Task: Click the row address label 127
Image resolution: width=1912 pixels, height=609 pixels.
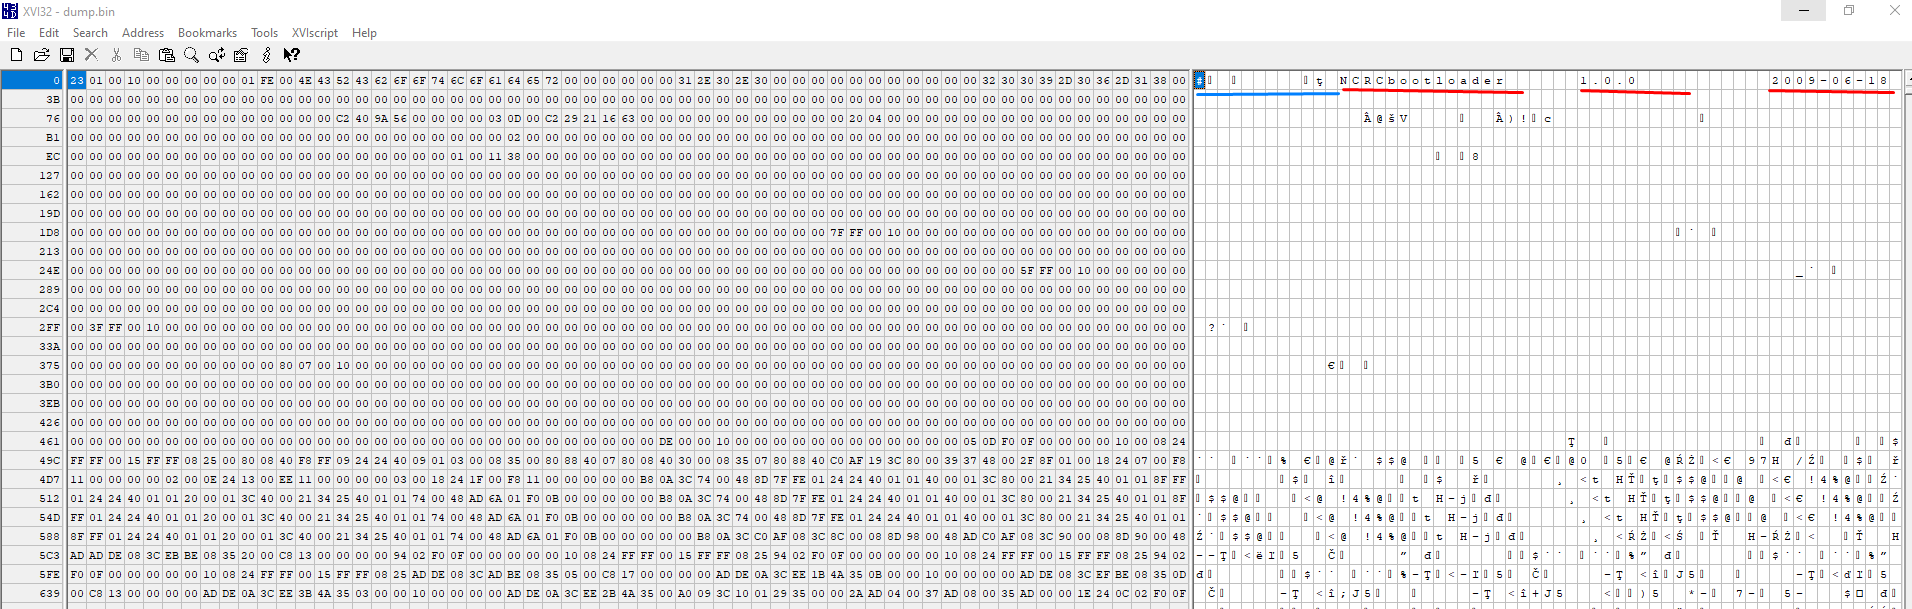Action: click(34, 175)
